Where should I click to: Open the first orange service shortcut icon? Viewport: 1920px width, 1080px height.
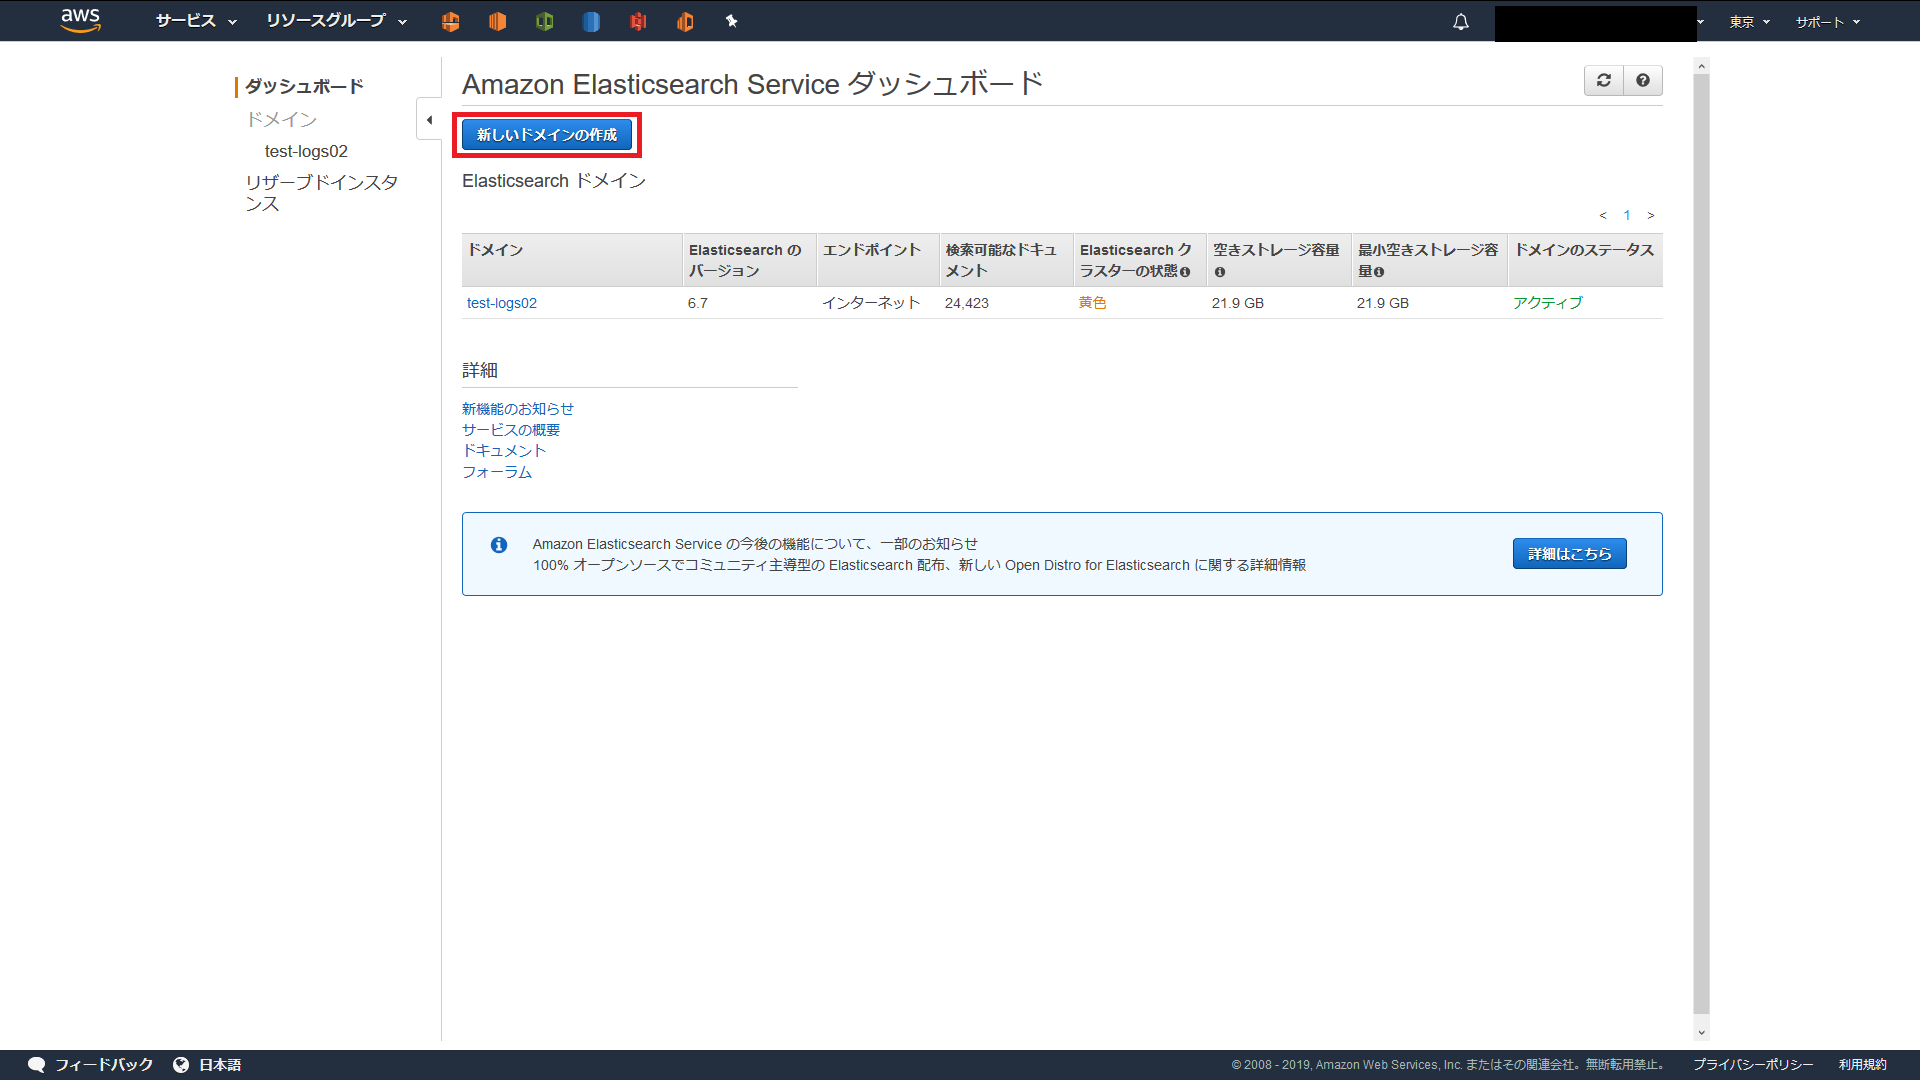(x=450, y=21)
